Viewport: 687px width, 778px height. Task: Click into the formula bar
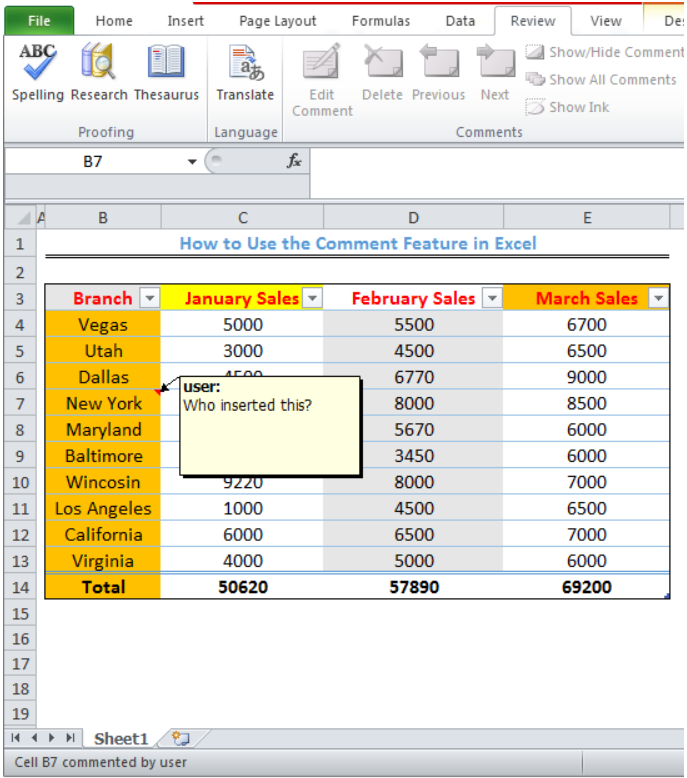[497, 173]
